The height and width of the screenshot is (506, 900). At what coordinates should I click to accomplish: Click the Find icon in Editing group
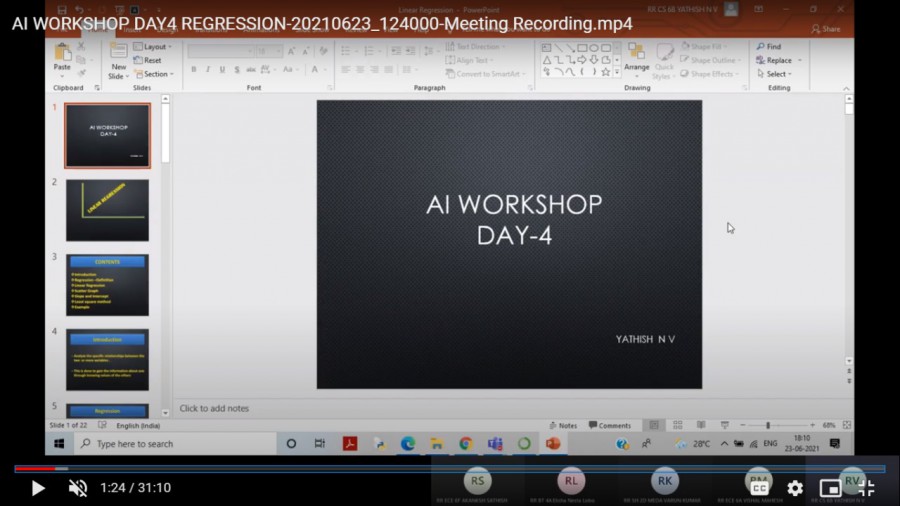coord(768,47)
